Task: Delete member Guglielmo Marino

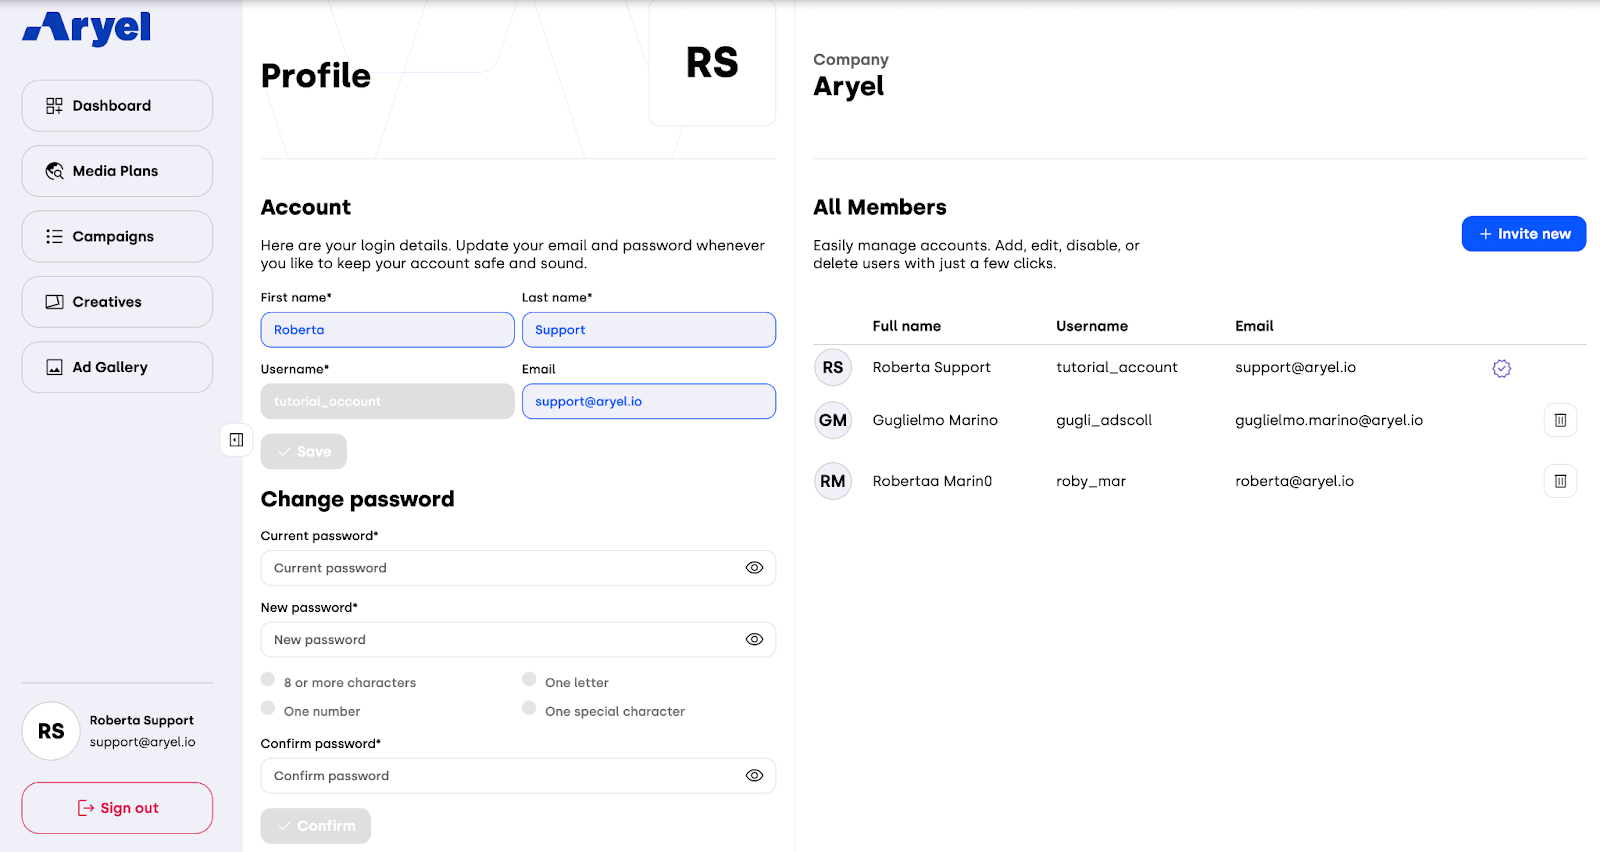Action: click(1561, 420)
